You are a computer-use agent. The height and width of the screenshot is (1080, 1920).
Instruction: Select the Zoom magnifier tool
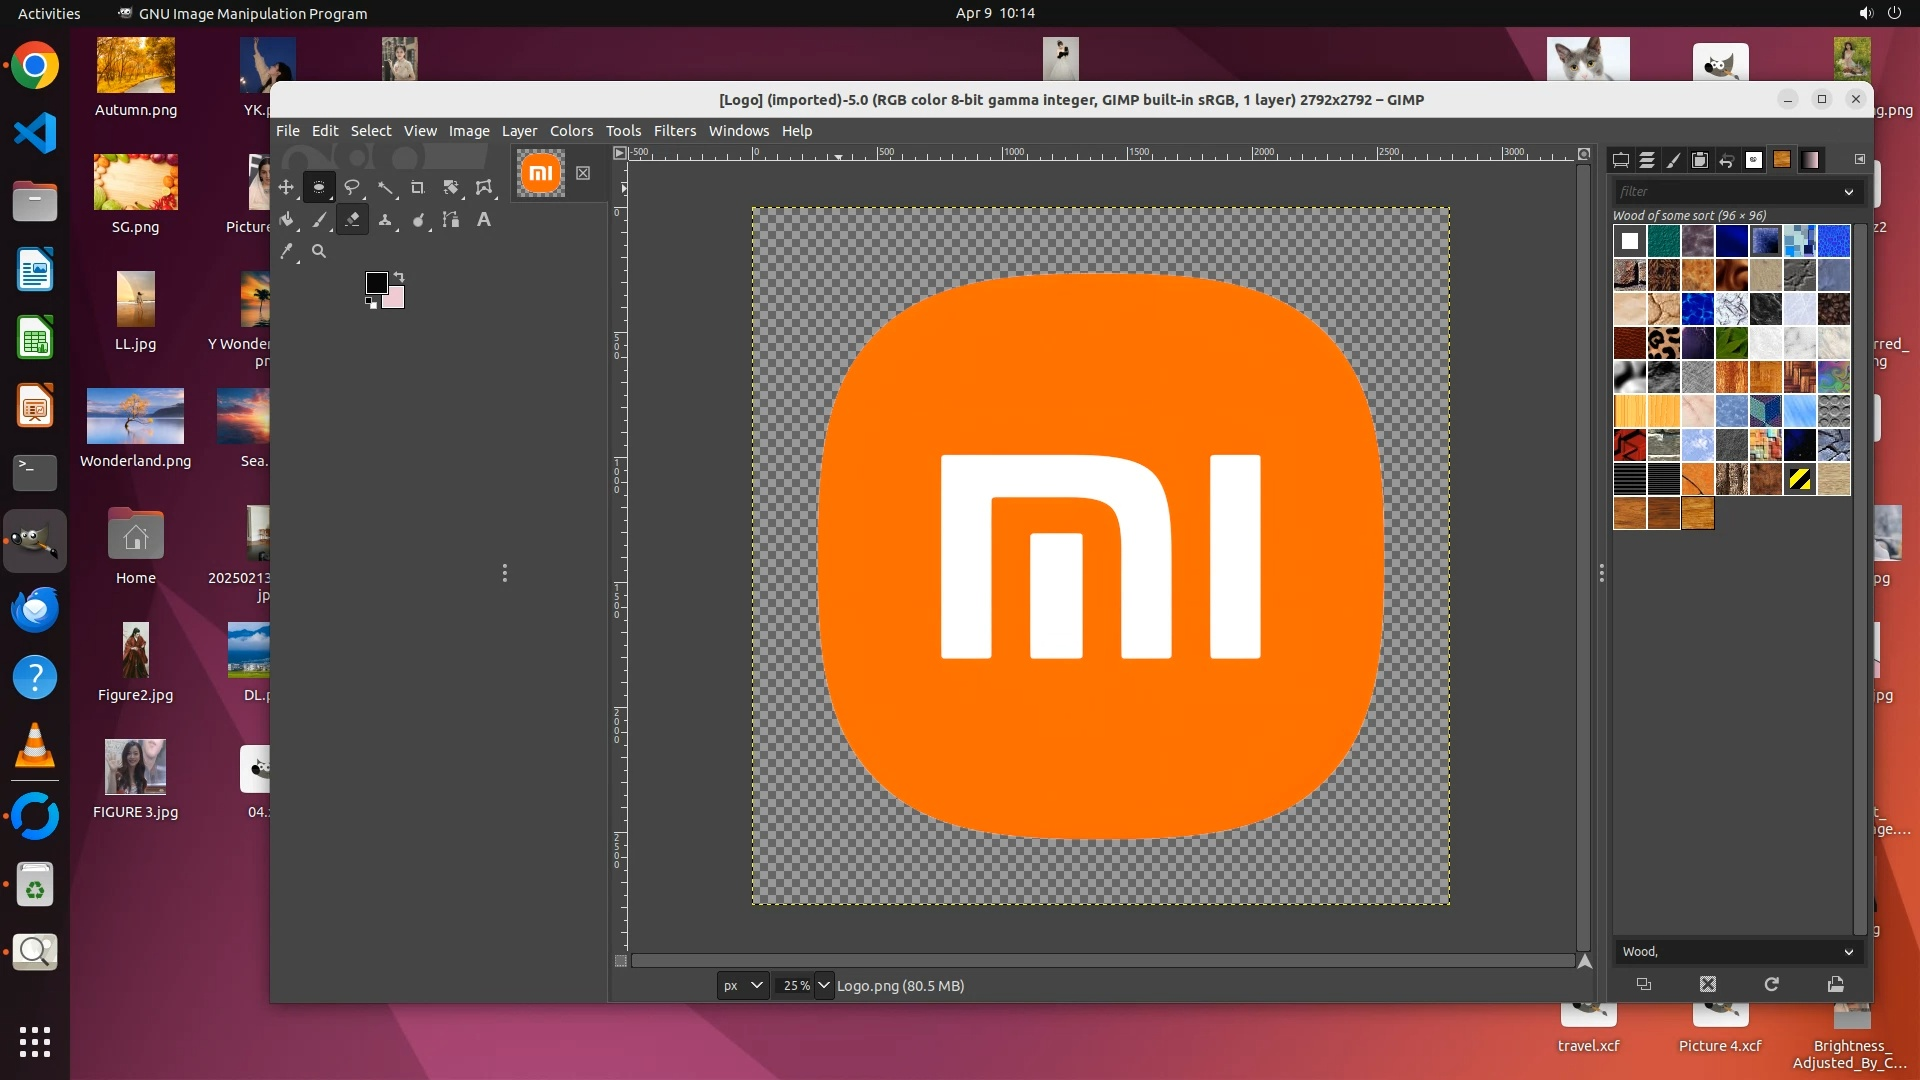pos(319,252)
